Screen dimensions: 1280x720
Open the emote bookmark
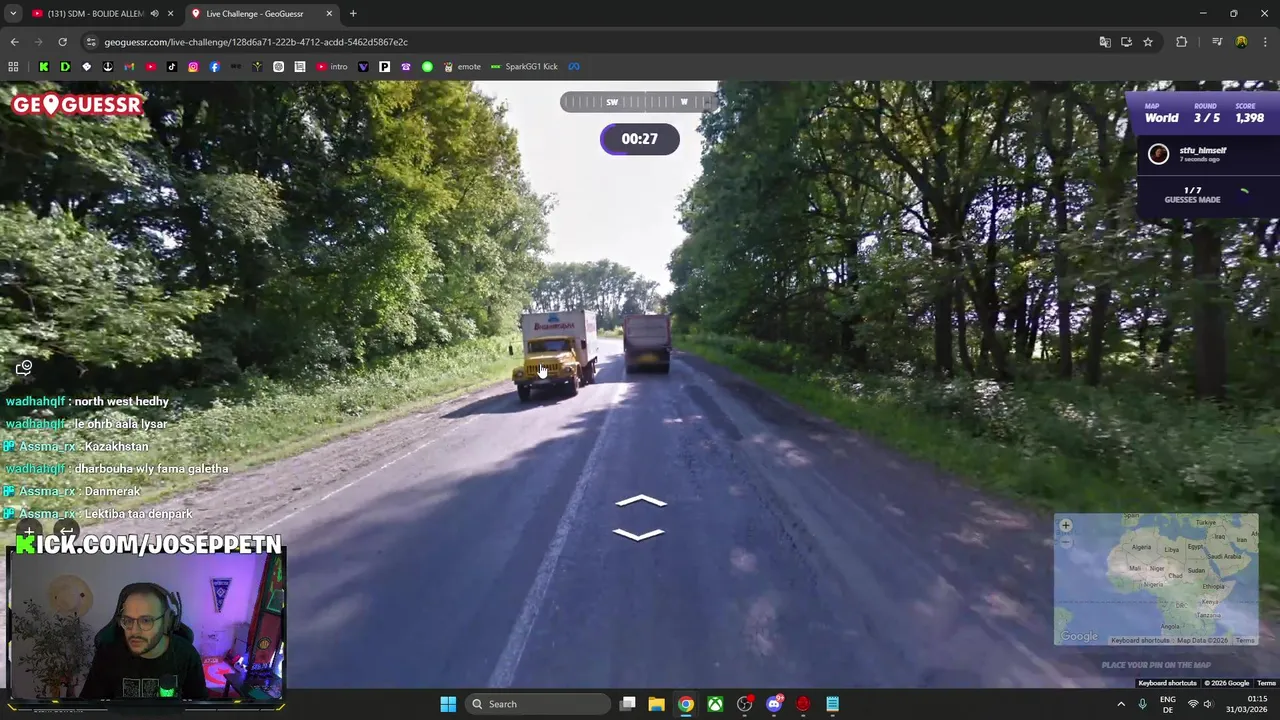(x=462, y=67)
